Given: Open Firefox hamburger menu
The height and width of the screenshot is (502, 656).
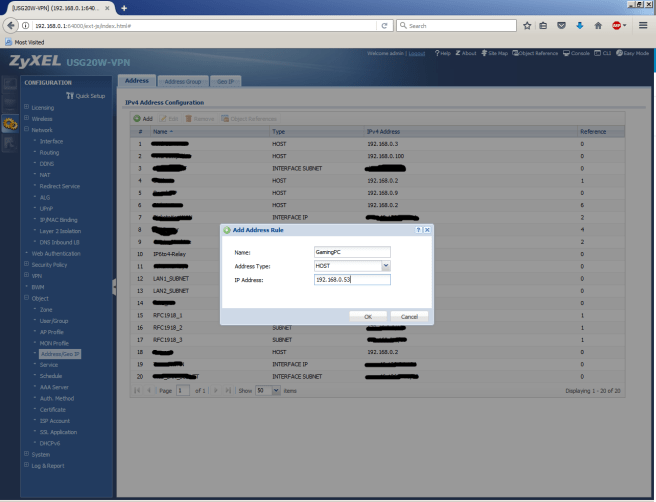Looking at the screenshot, I should tap(643, 24).
